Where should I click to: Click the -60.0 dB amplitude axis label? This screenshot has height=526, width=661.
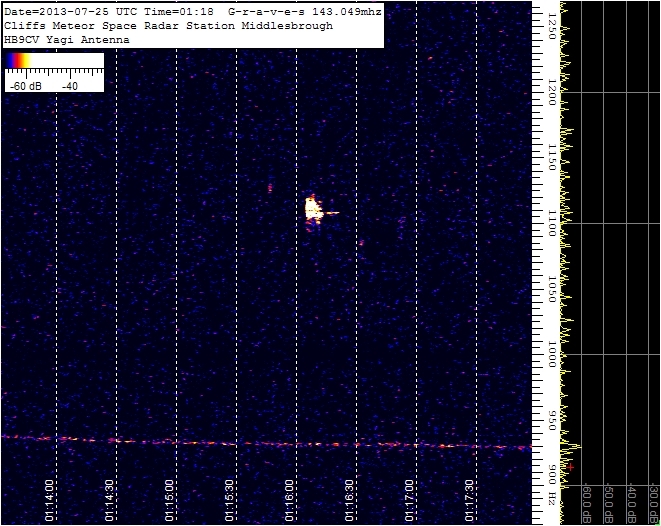coord(586,505)
